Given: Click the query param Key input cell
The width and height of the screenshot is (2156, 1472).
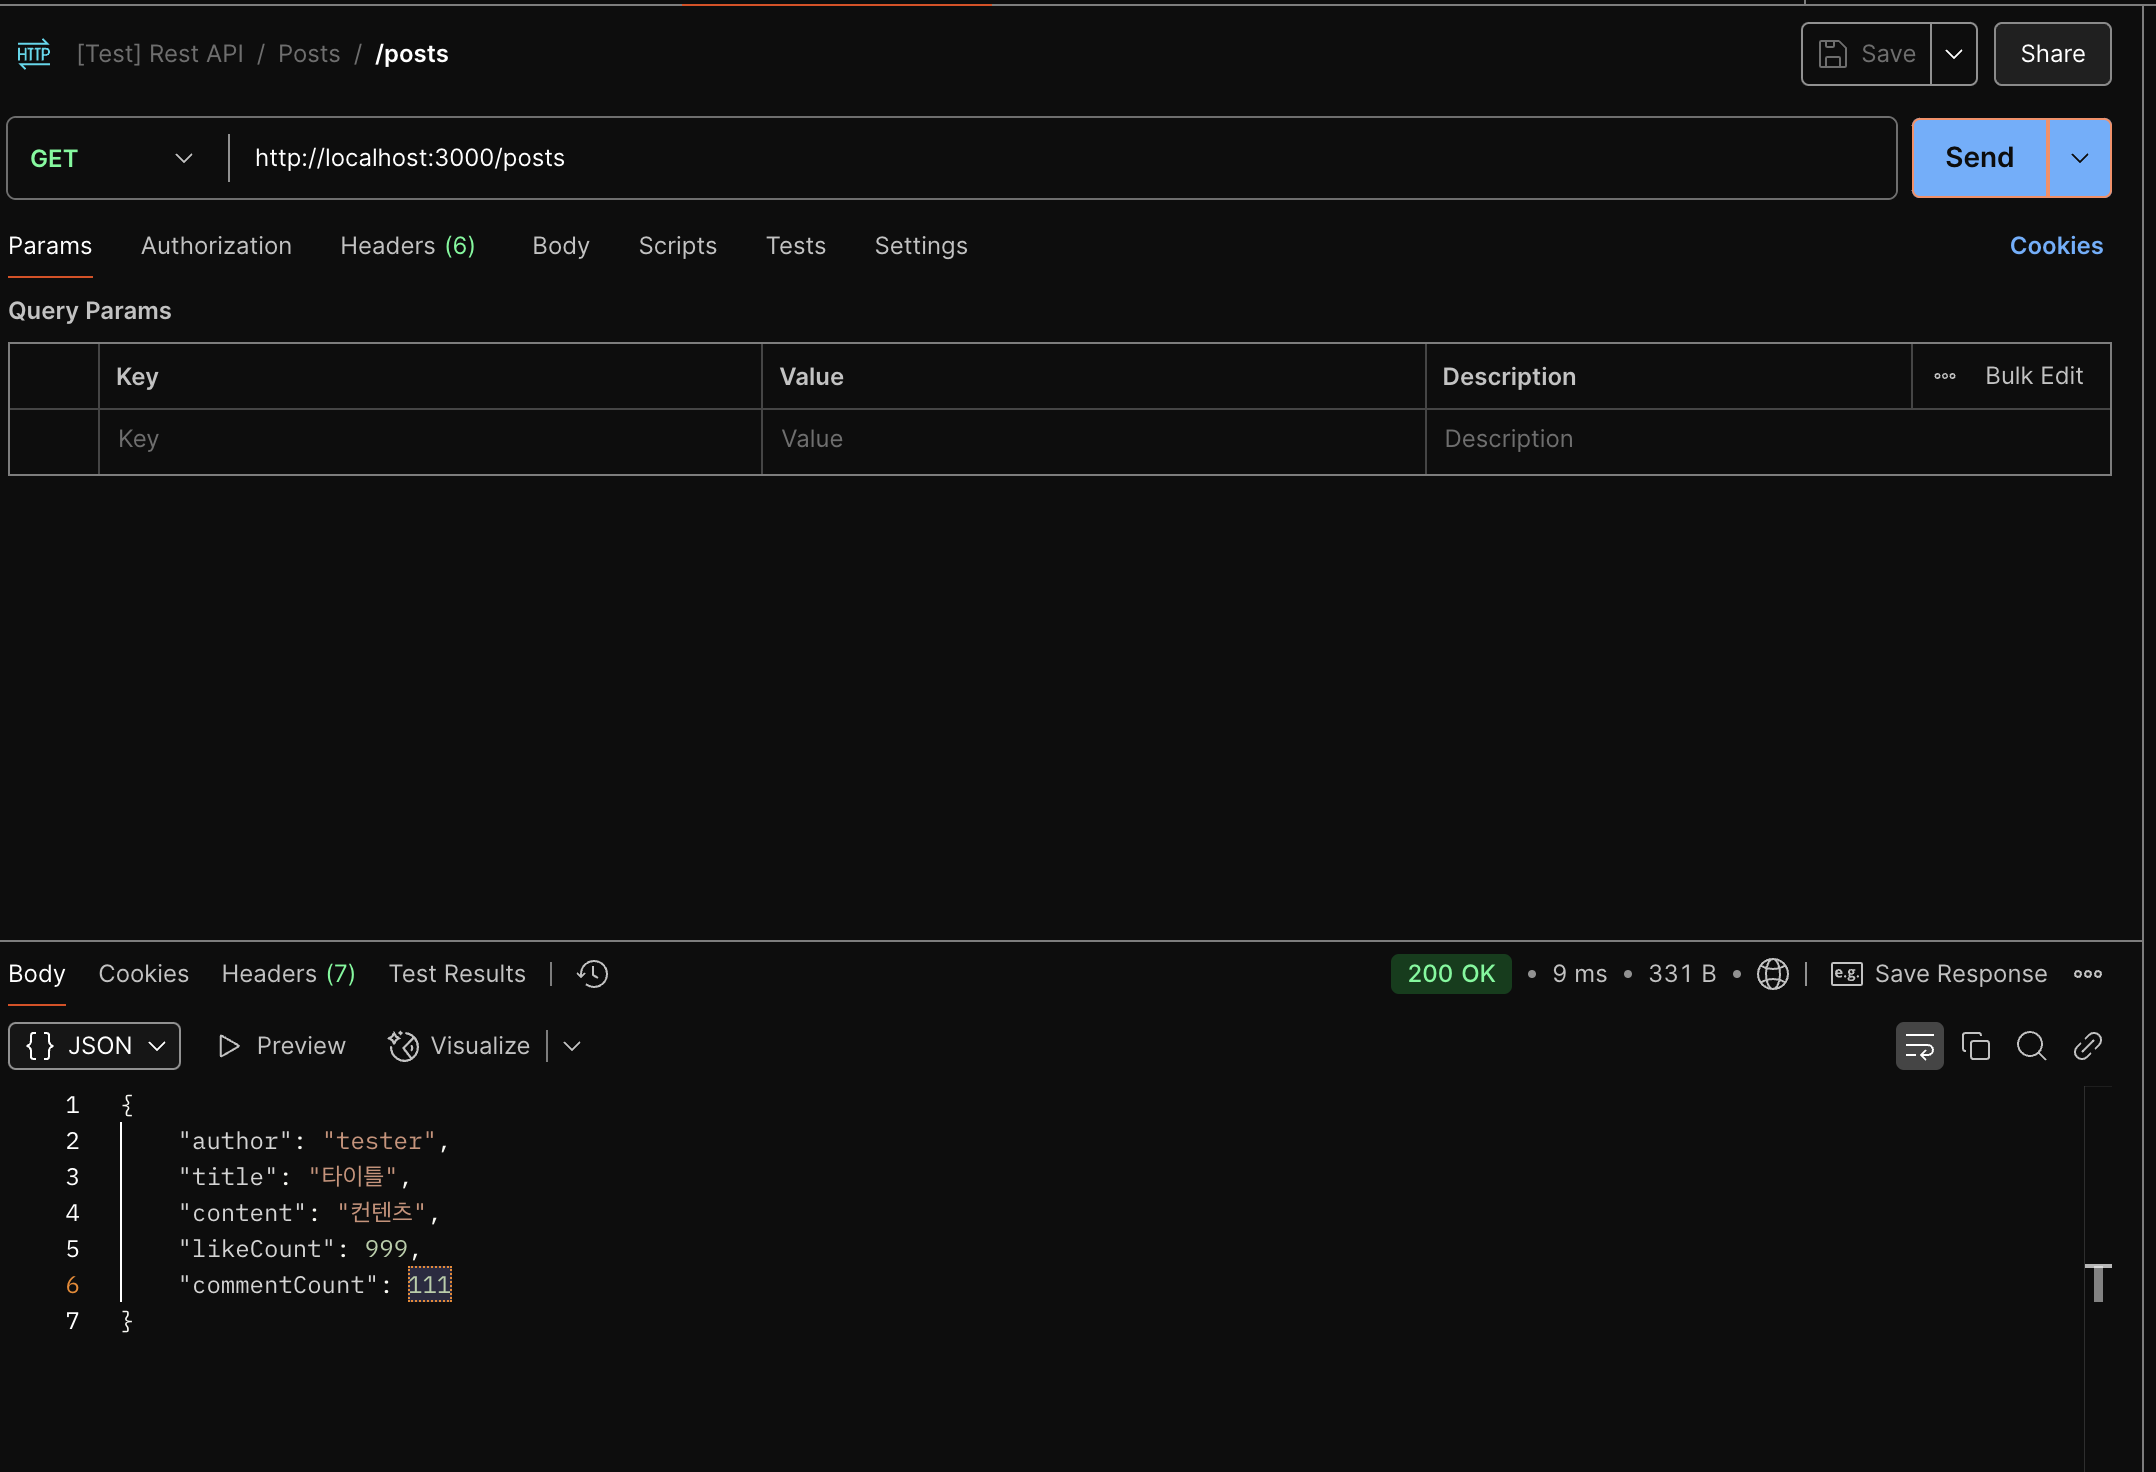Looking at the screenshot, I should [x=430, y=439].
